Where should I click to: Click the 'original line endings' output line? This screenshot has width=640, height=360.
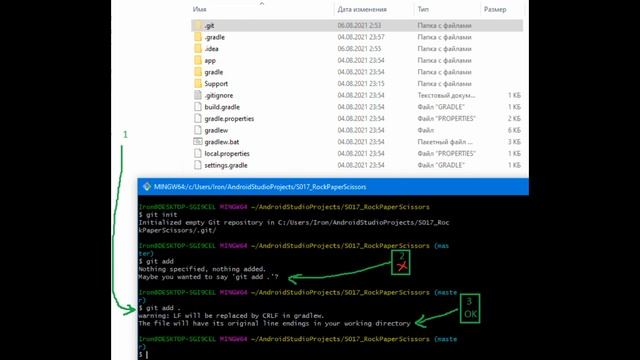274,323
